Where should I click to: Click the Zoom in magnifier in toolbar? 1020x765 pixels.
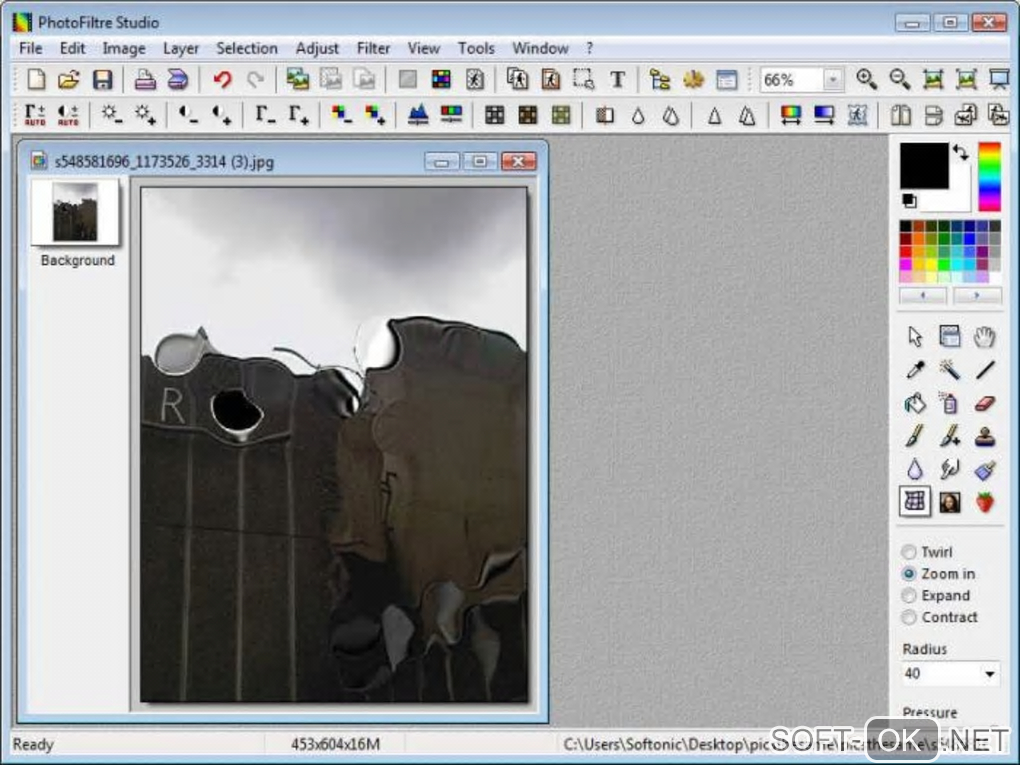[x=866, y=79]
